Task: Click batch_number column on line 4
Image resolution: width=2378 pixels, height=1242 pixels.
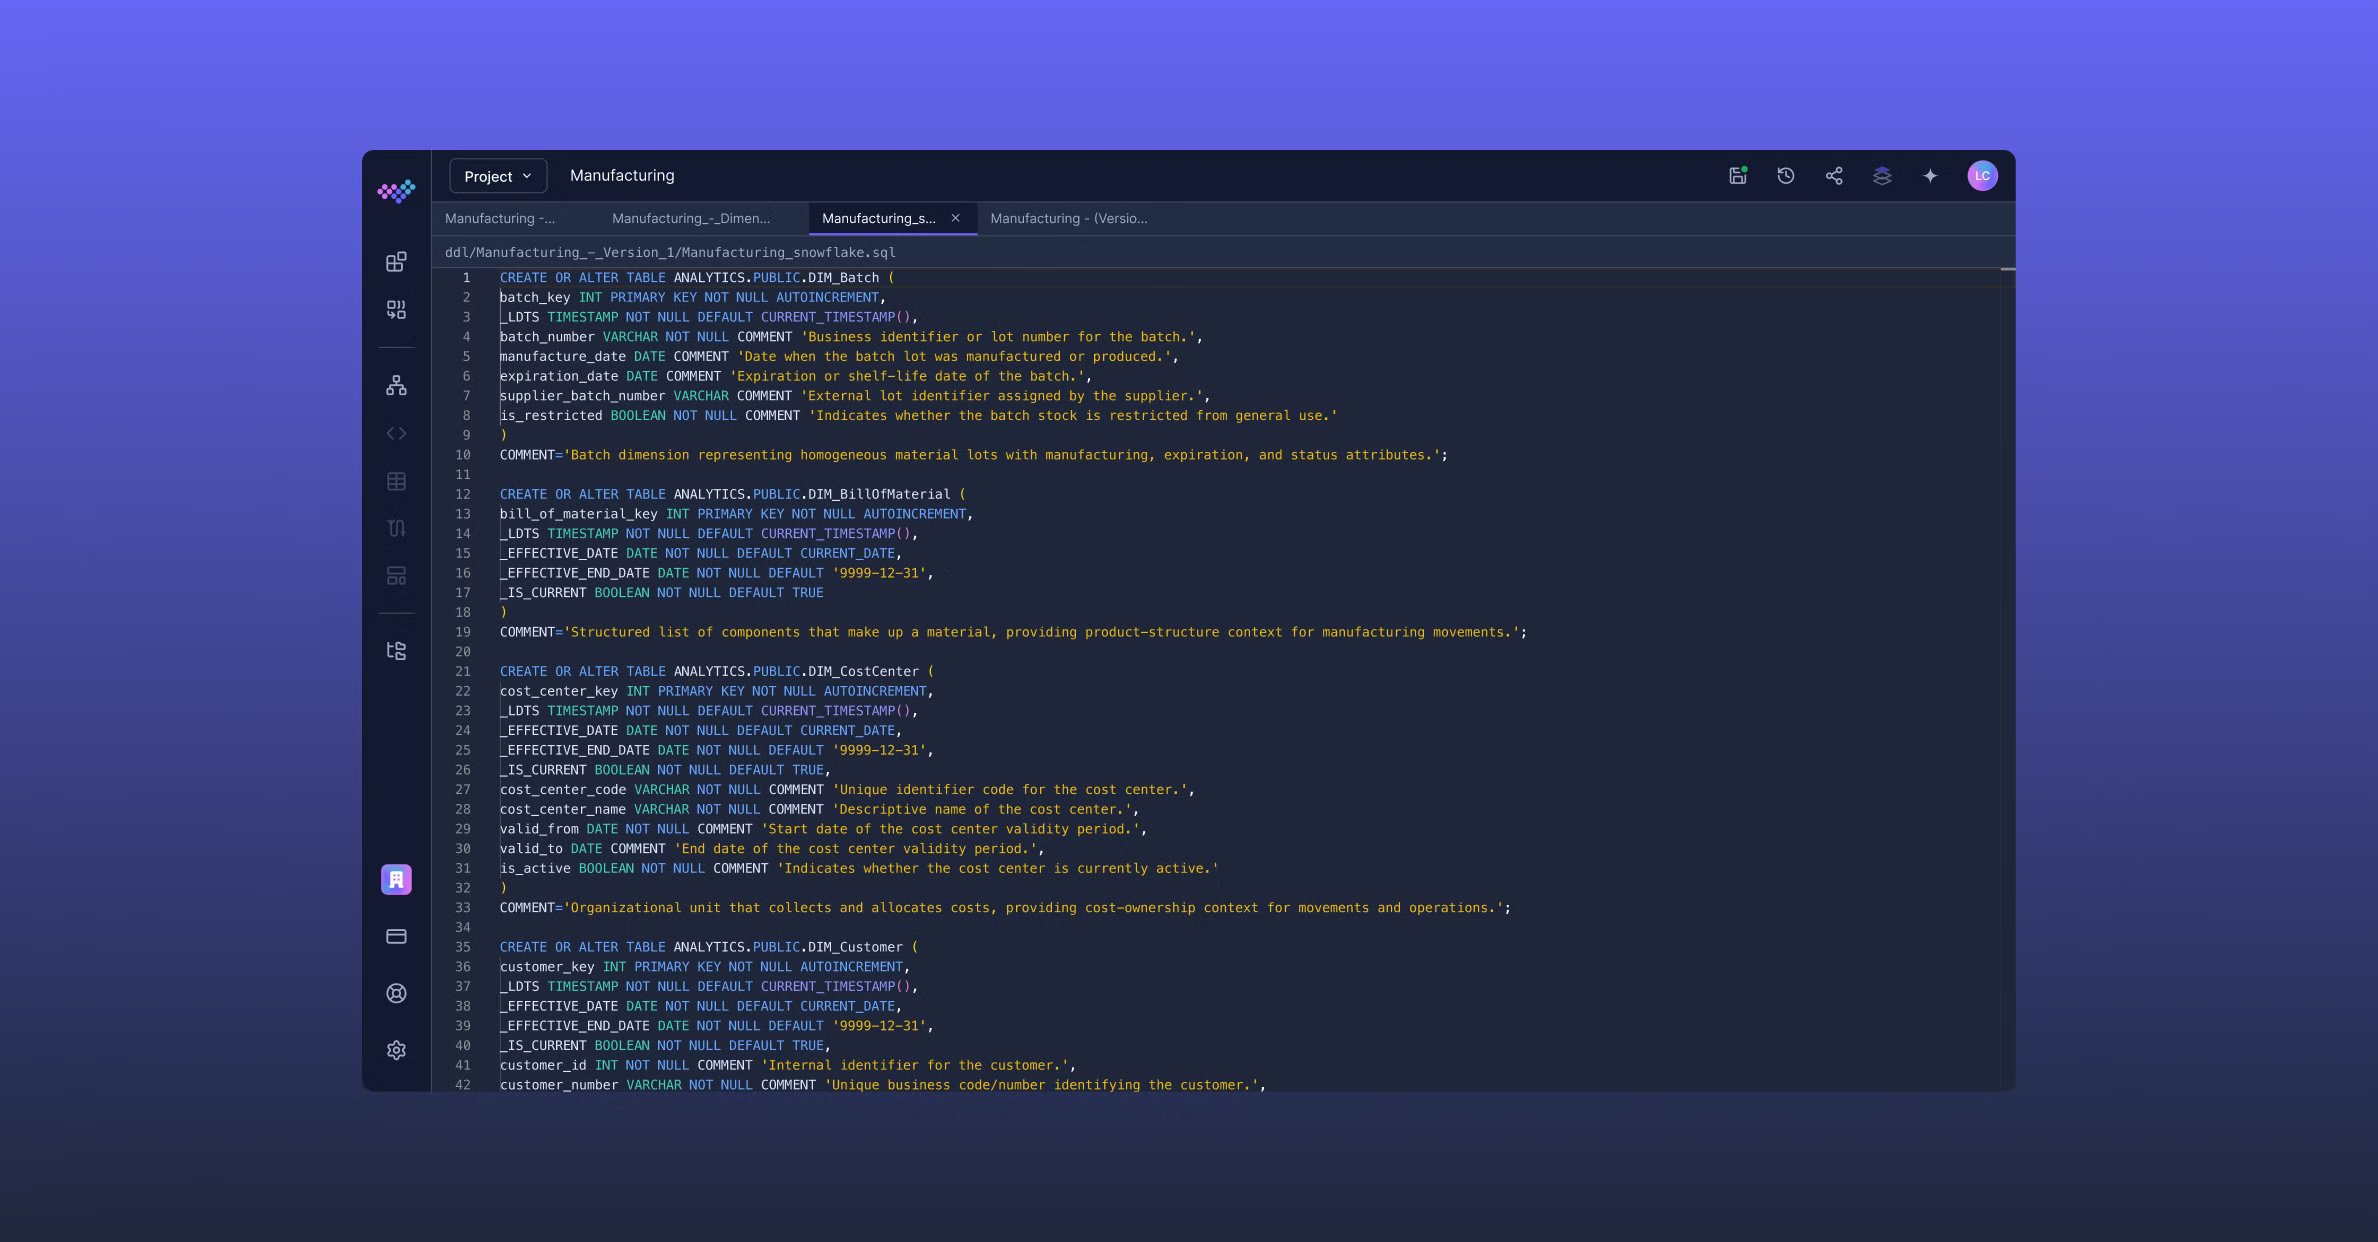Action: coord(547,337)
